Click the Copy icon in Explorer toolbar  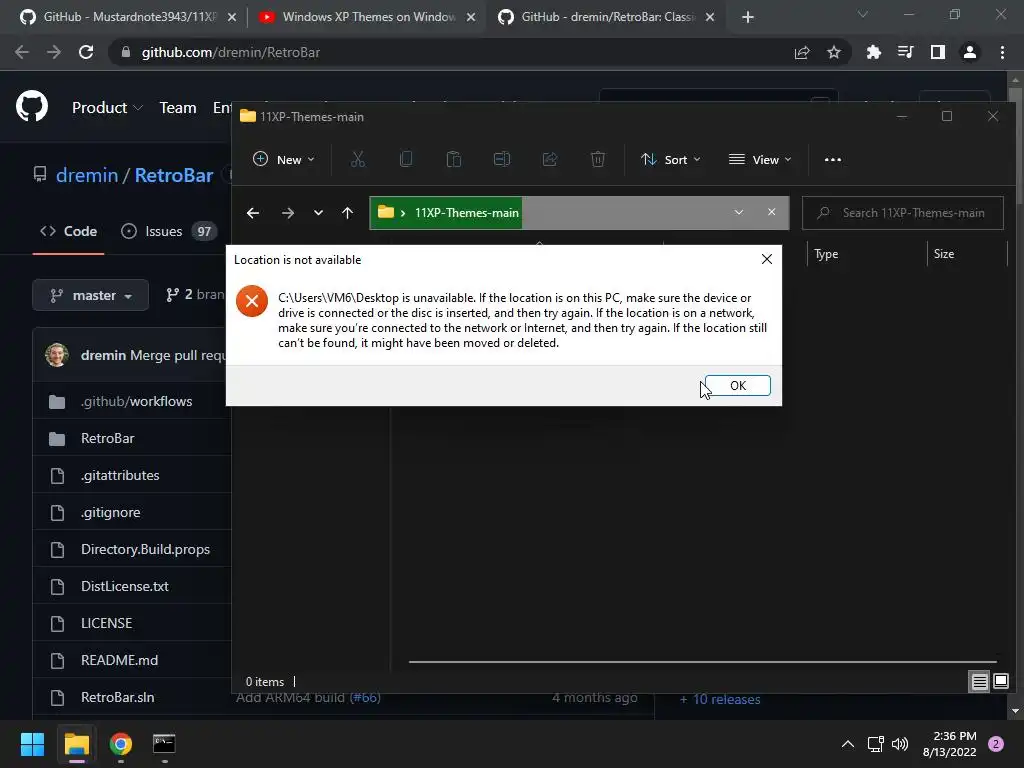pyautogui.click(x=406, y=159)
